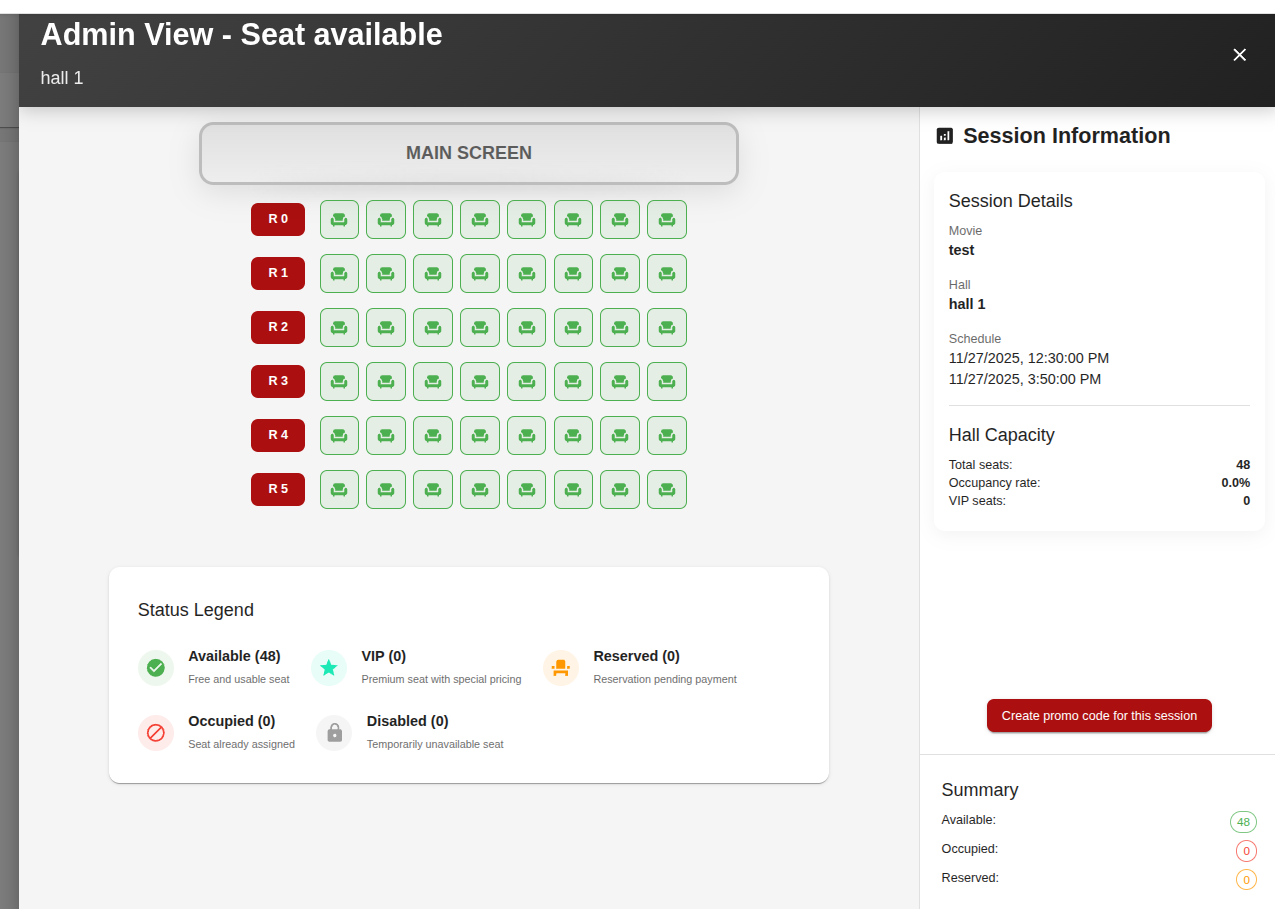Click the R 4 row label

point(278,435)
